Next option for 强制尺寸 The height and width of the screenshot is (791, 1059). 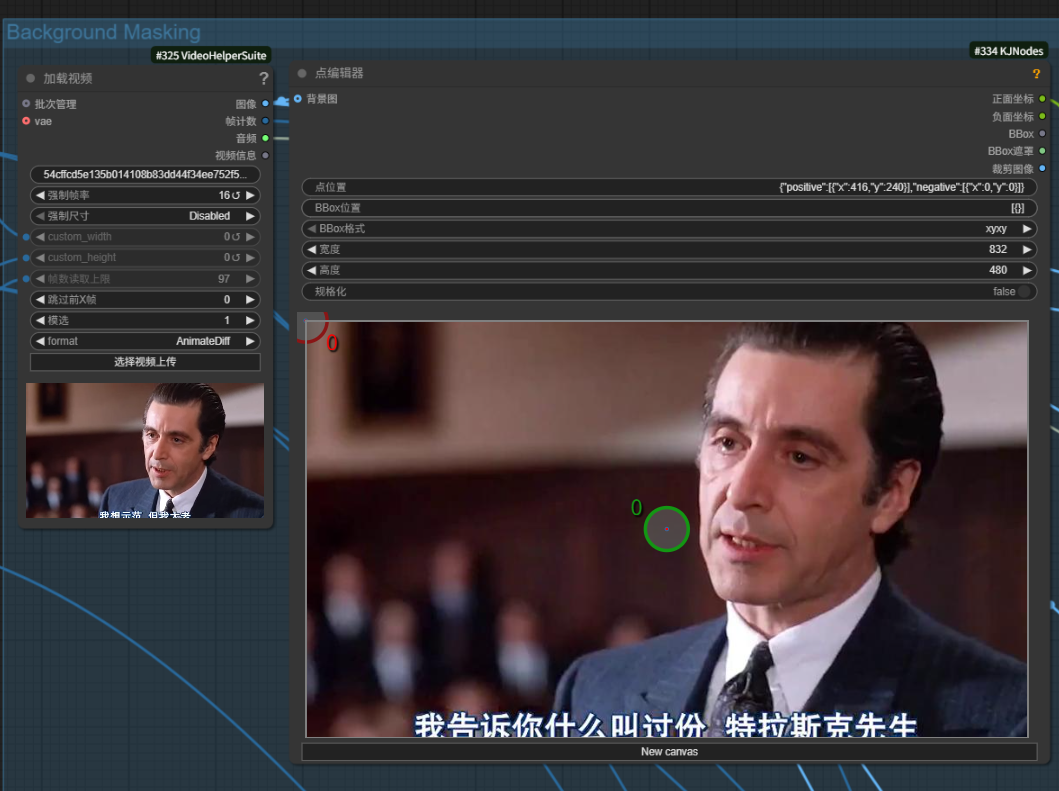251,216
